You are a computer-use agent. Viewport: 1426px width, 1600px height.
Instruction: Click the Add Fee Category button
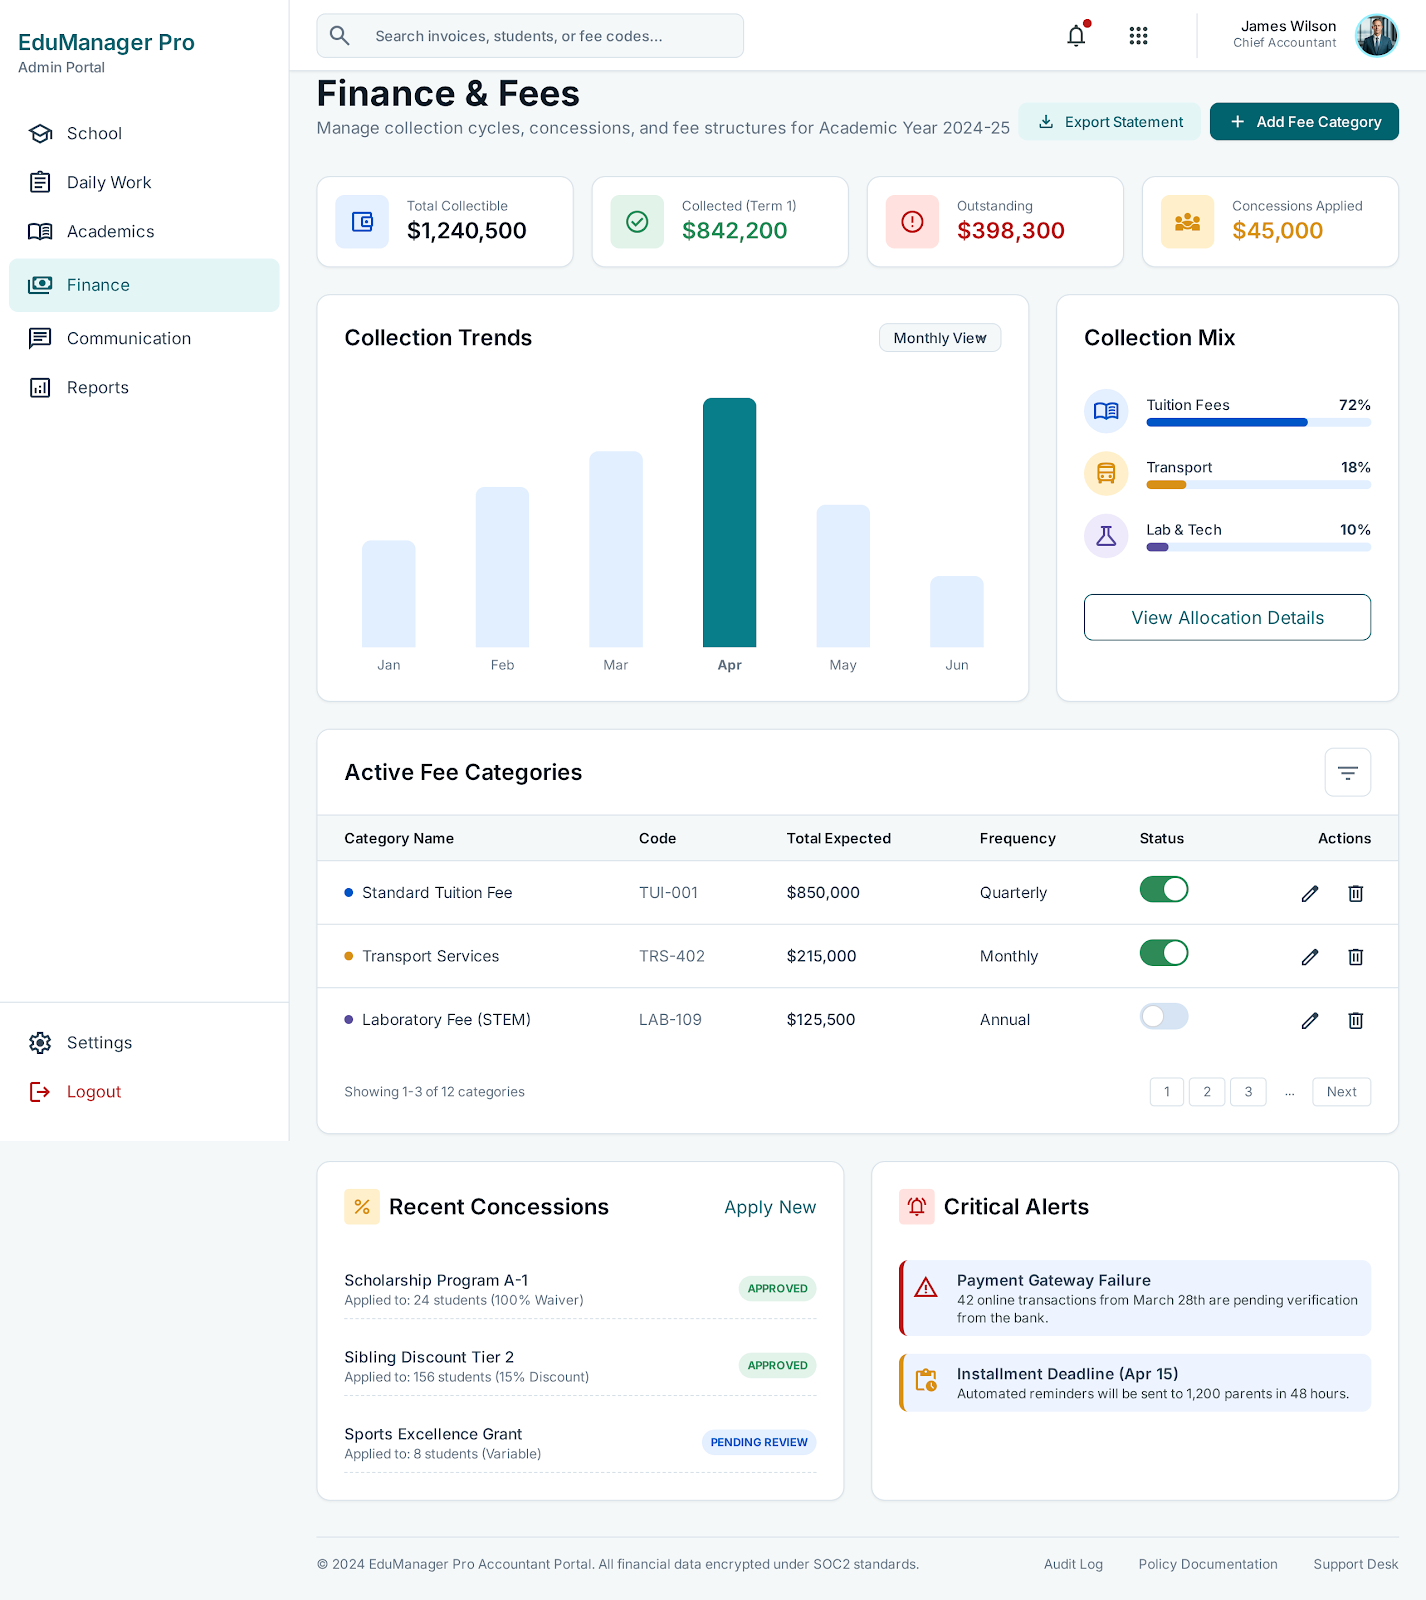pos(1304,122)
